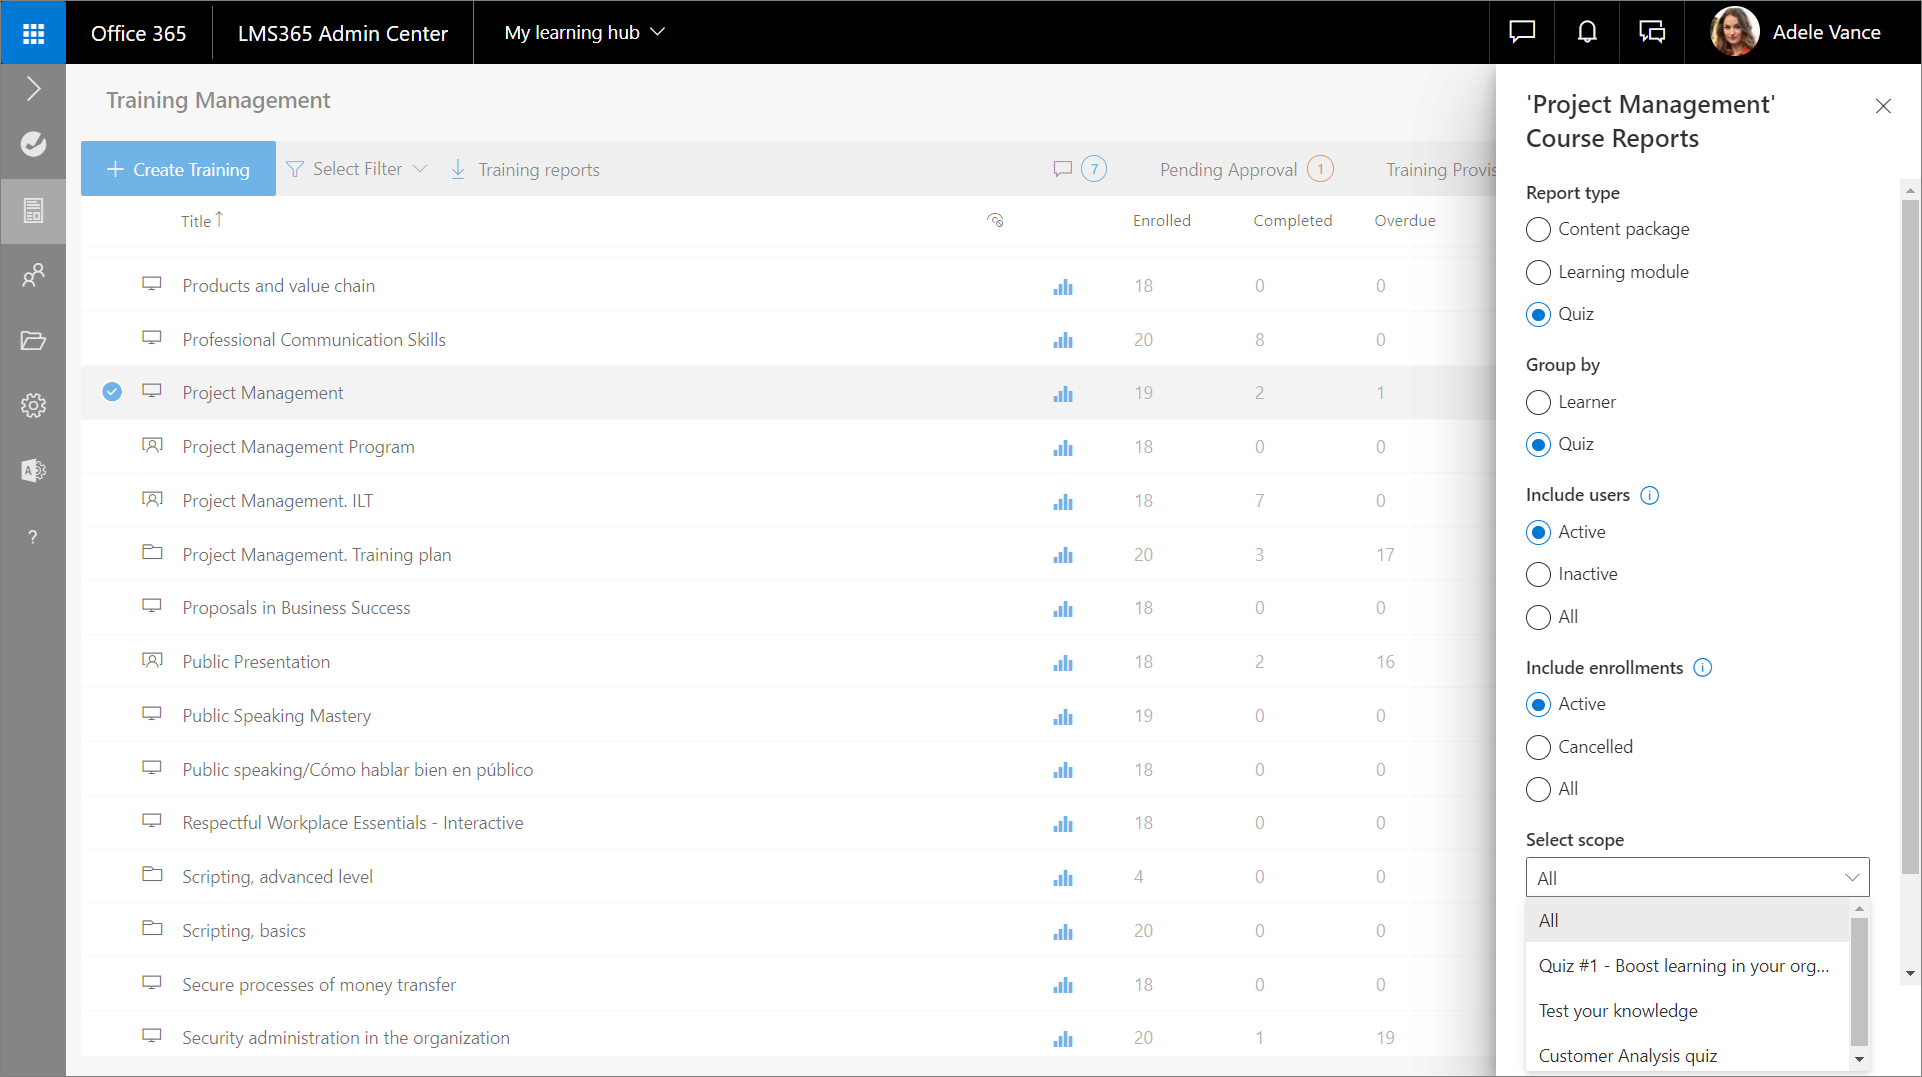Open the bar chart icon for Public Presentation
The image size is (1922, 1077).
coord(1062,663)
